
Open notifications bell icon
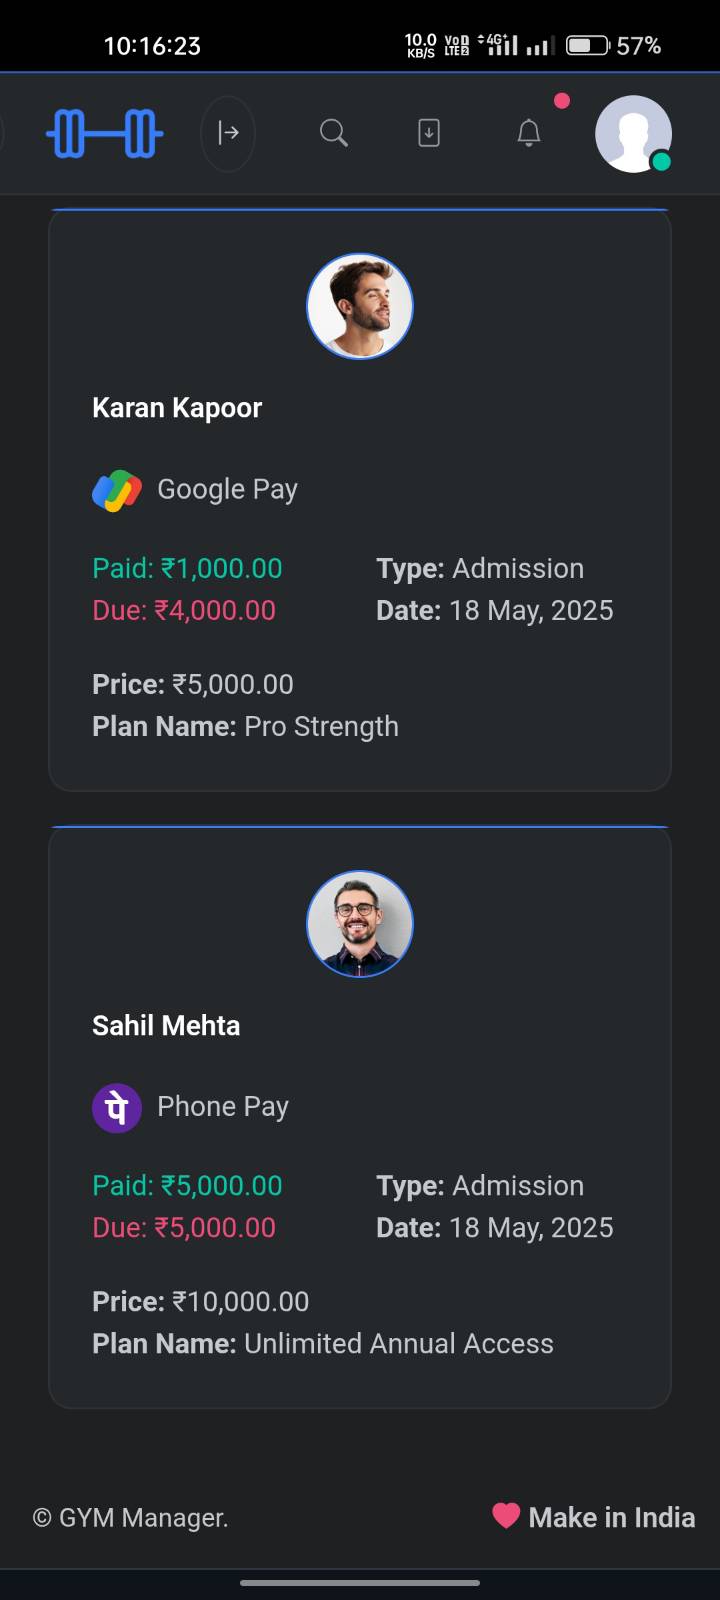coord(529,133)
